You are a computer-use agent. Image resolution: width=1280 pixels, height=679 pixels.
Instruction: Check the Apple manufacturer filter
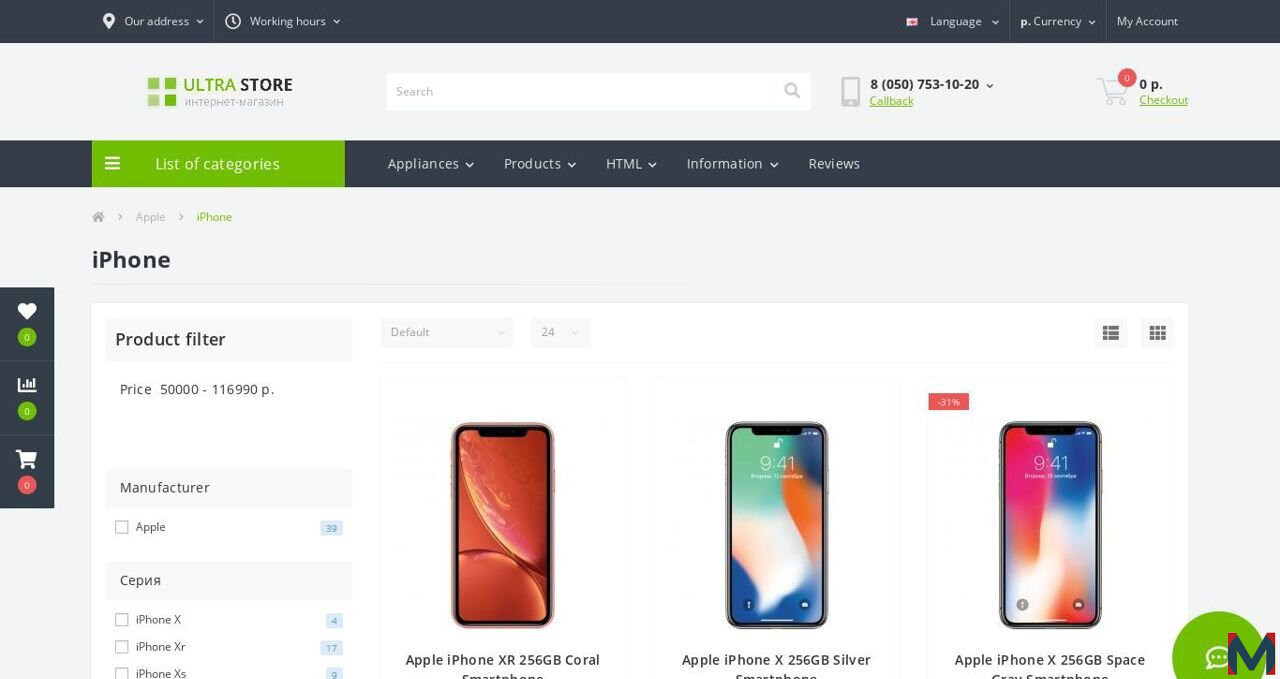pyautogui.click(x=122, y=527)
